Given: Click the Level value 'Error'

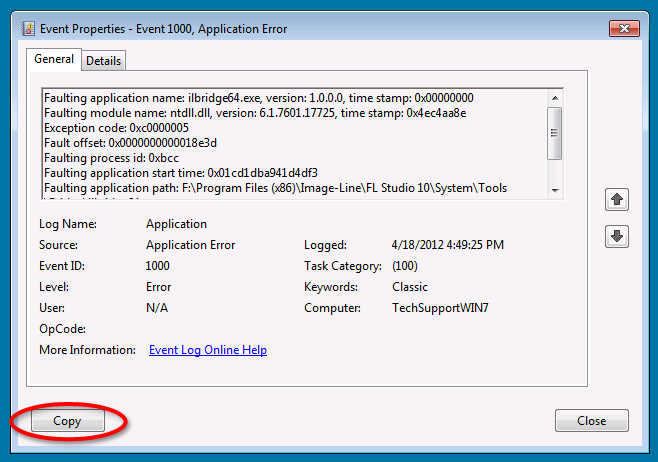Looking at the screenshot, I should [x=159, y=287].
